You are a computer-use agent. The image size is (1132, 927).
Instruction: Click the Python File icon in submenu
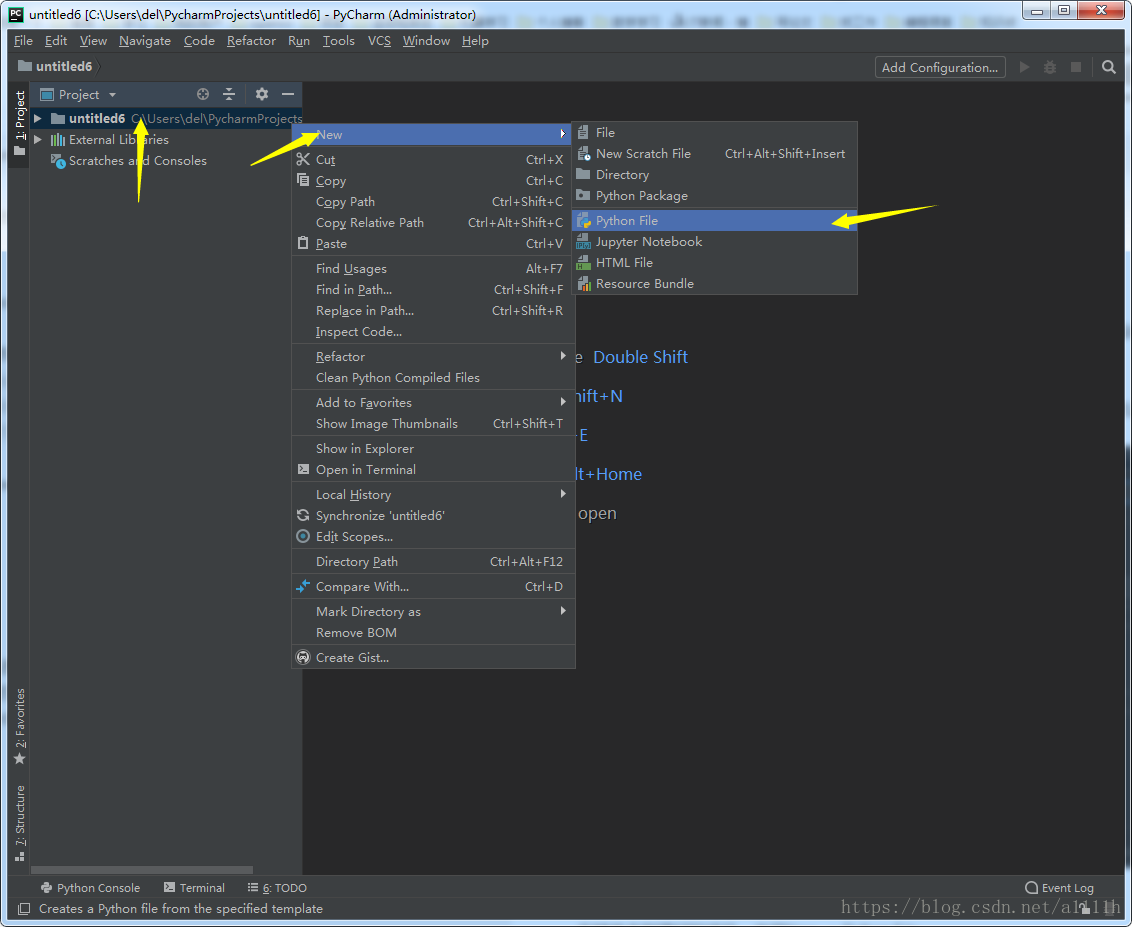583,220
